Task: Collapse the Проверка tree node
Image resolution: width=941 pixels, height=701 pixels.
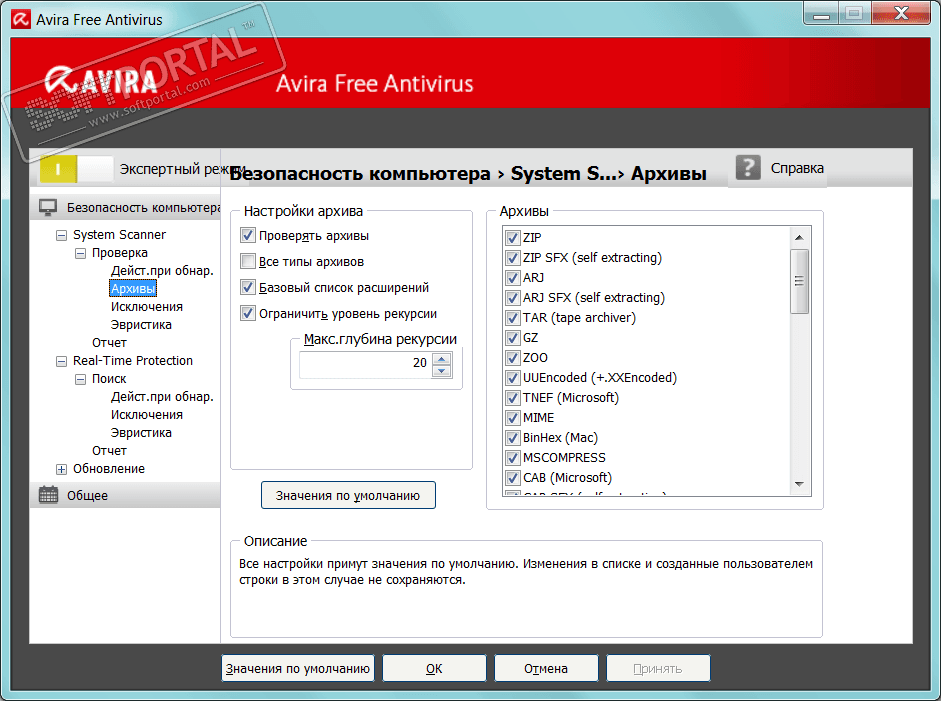Action: coord(80,253)
